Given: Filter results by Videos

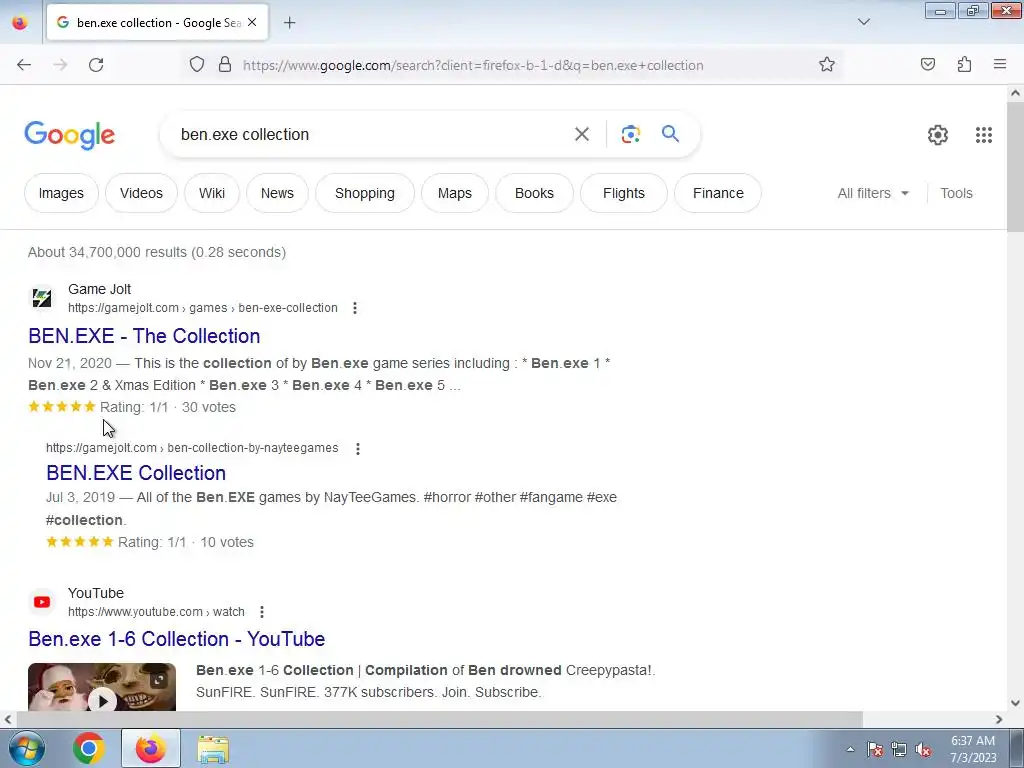Looking at the screenshot, I should (x=141, y=193).
